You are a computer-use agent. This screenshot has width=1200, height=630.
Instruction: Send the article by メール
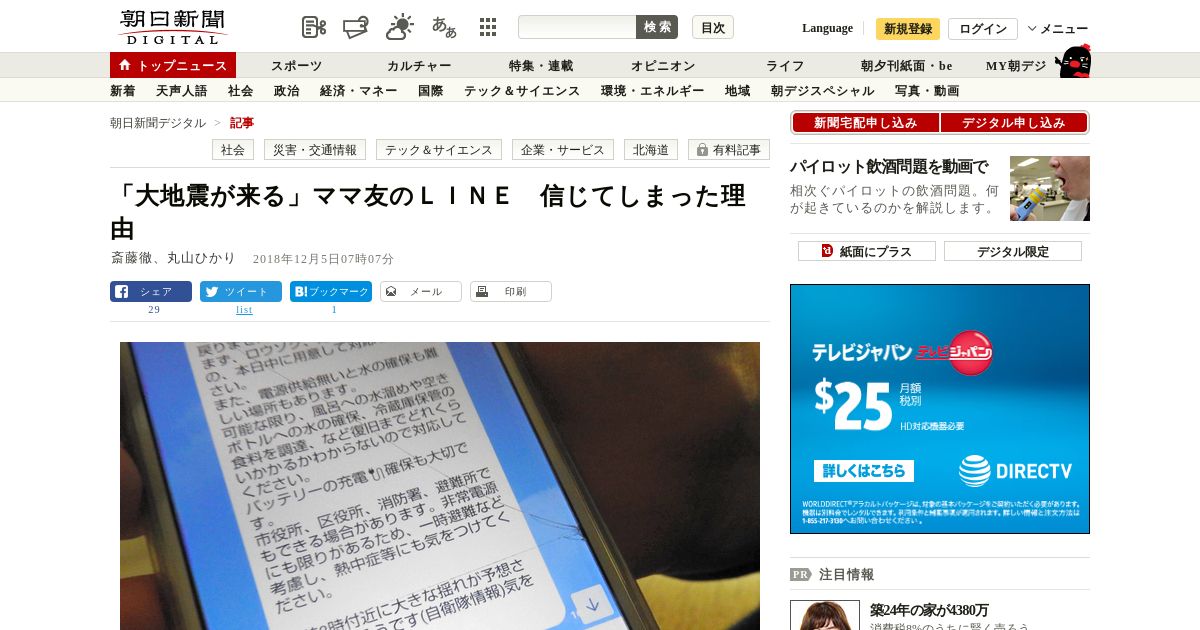point(421,292)
